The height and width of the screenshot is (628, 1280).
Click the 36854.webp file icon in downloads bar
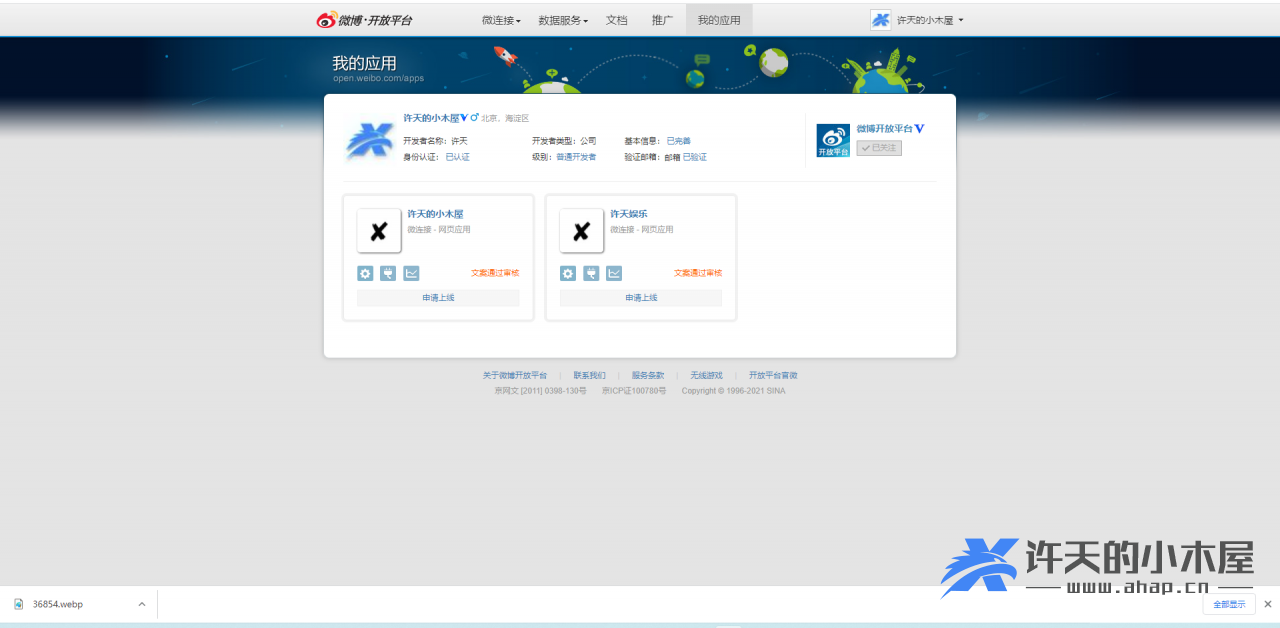coord(19,604)
